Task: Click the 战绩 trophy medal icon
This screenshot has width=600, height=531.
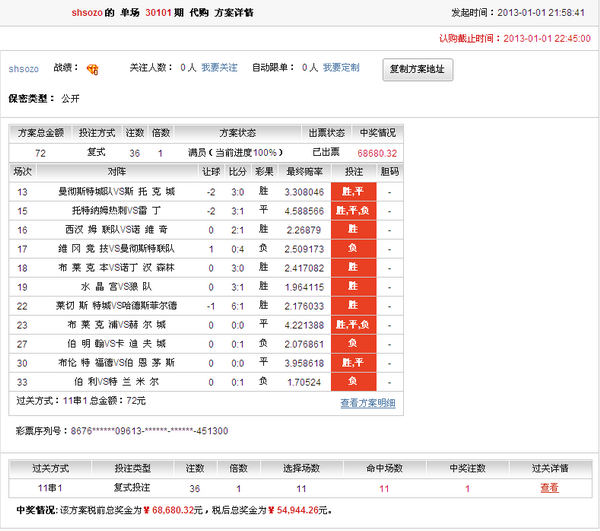Action: pyautogui.click(x=93, y=68)
